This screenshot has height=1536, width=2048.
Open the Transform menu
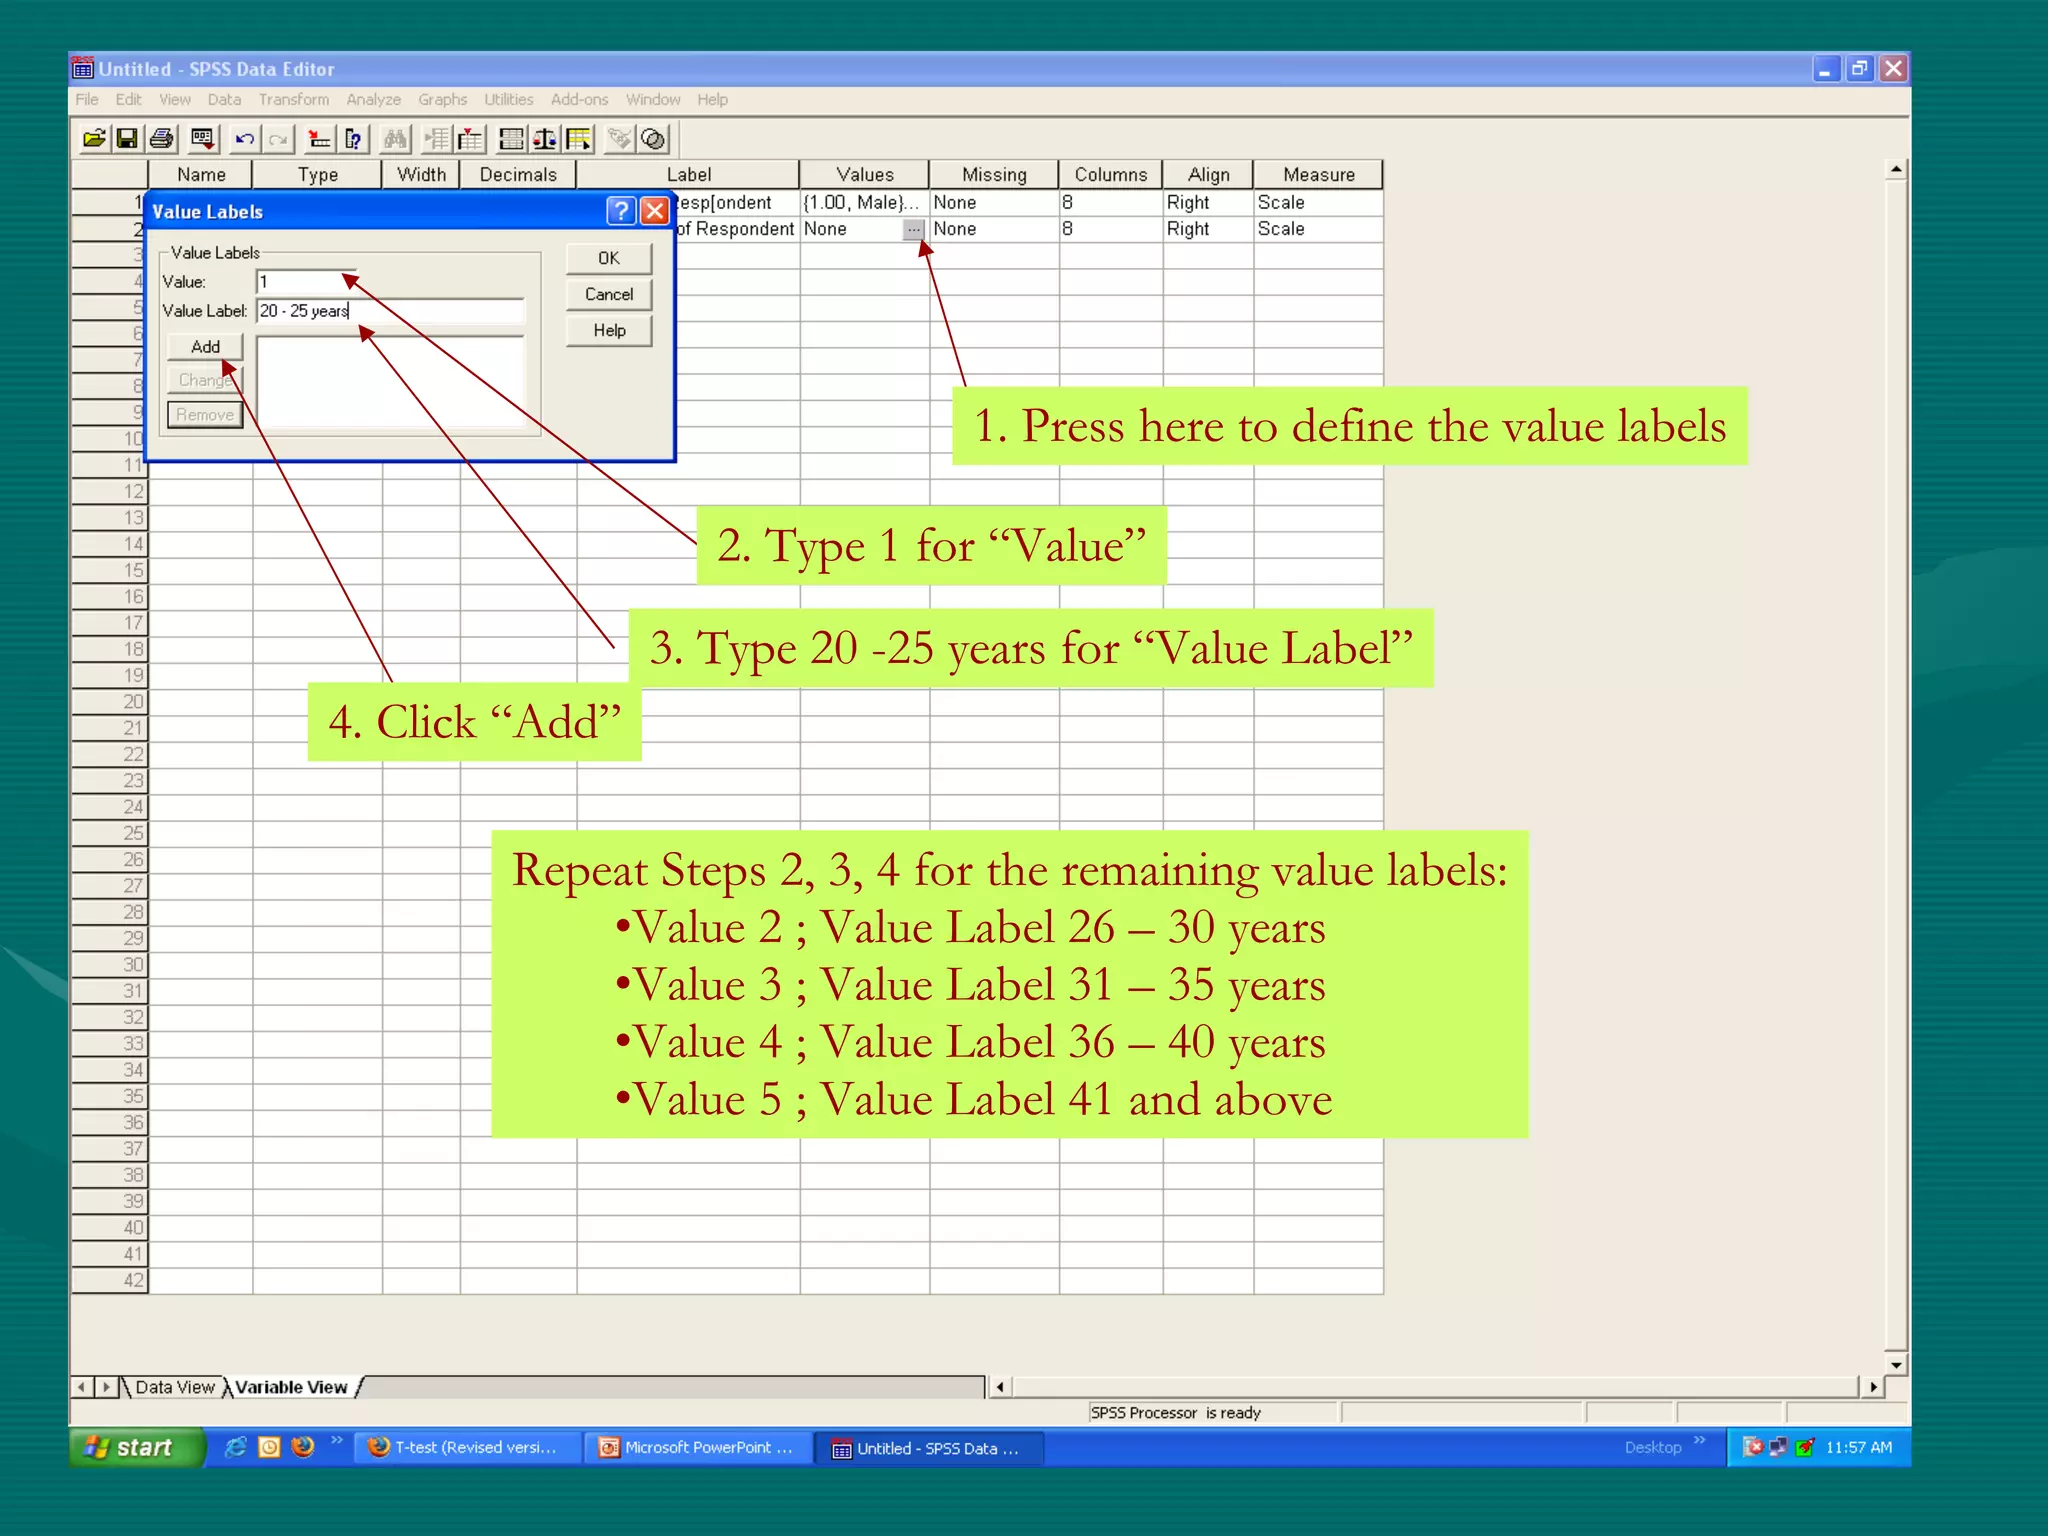click(x=294, y=100)
